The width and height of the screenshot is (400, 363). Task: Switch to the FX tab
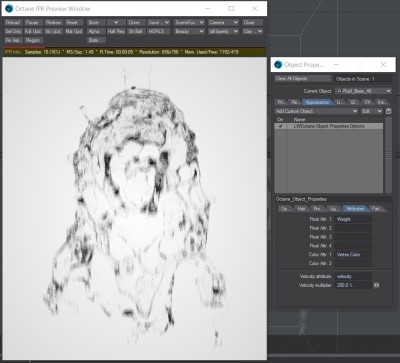(x=367, y=102)
